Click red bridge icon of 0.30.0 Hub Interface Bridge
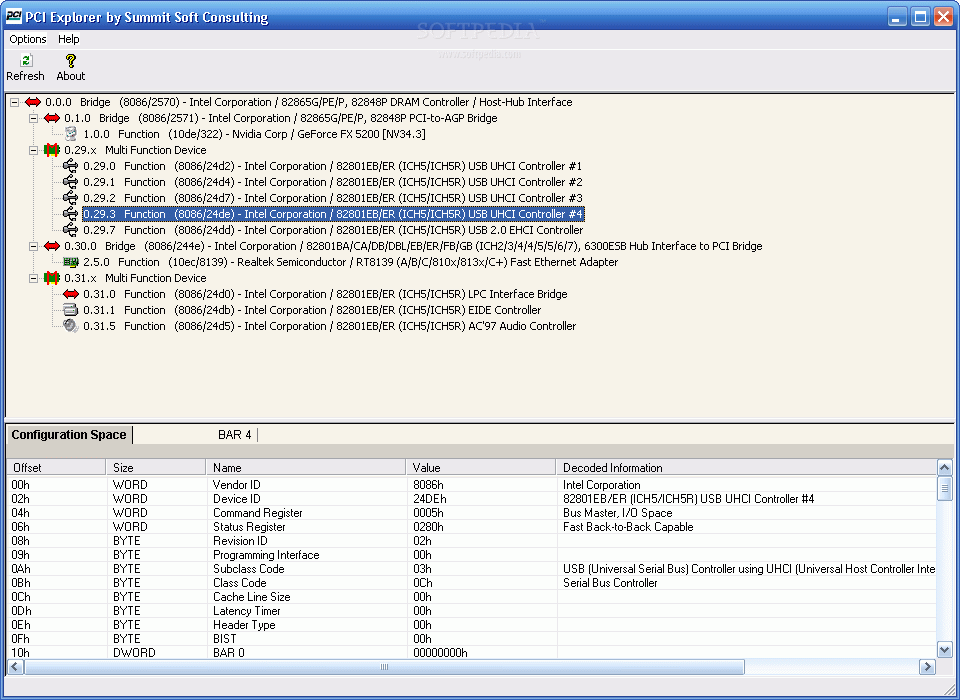 [52, 246]
